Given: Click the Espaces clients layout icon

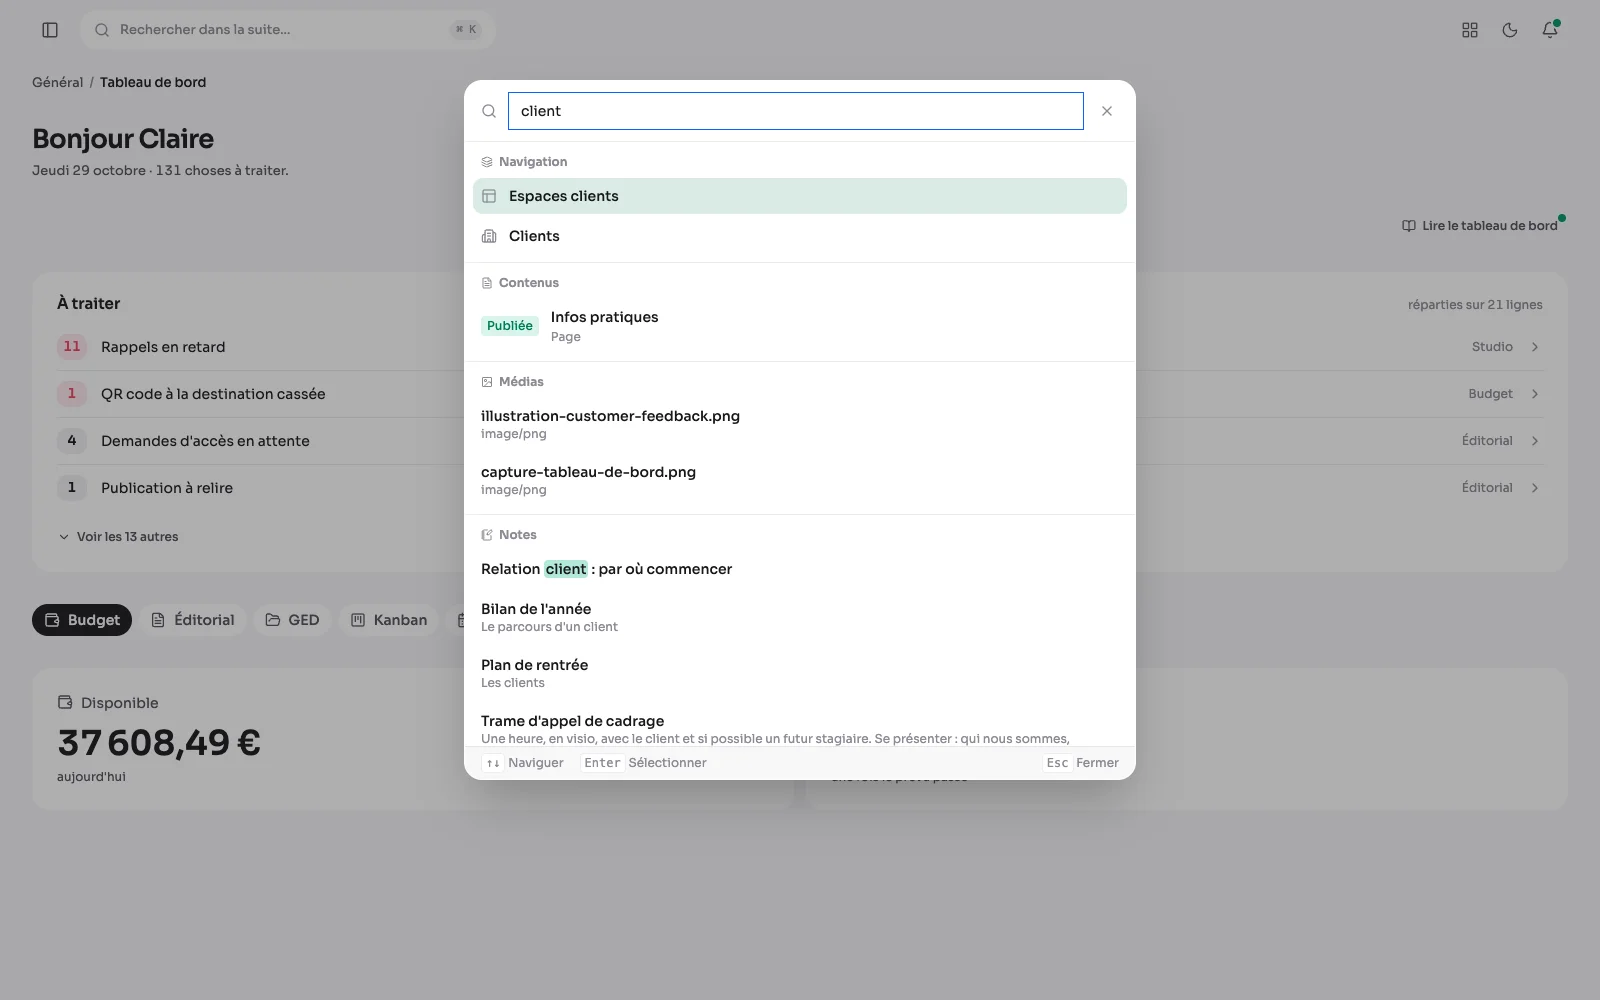Looking at the screenshot, I should pos(489,196).
